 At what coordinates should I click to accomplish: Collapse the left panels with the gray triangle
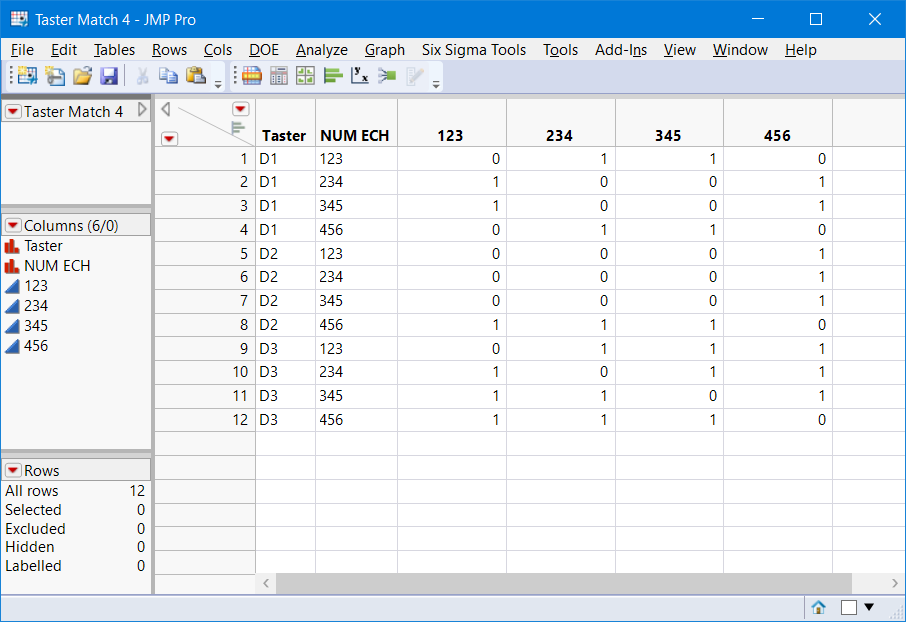[x=165, y=109]
